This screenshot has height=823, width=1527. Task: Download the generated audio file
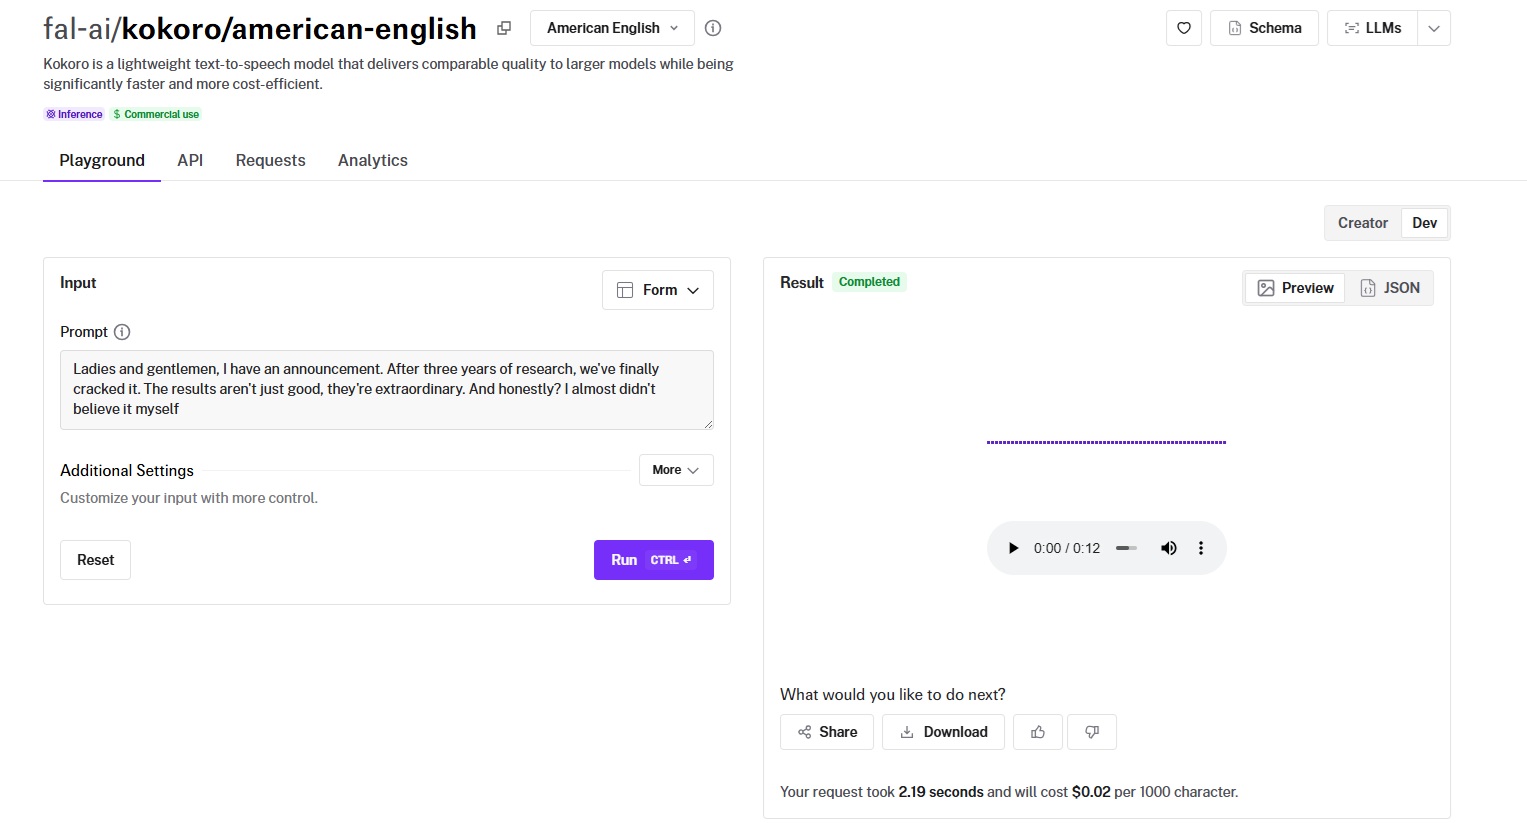944,732
